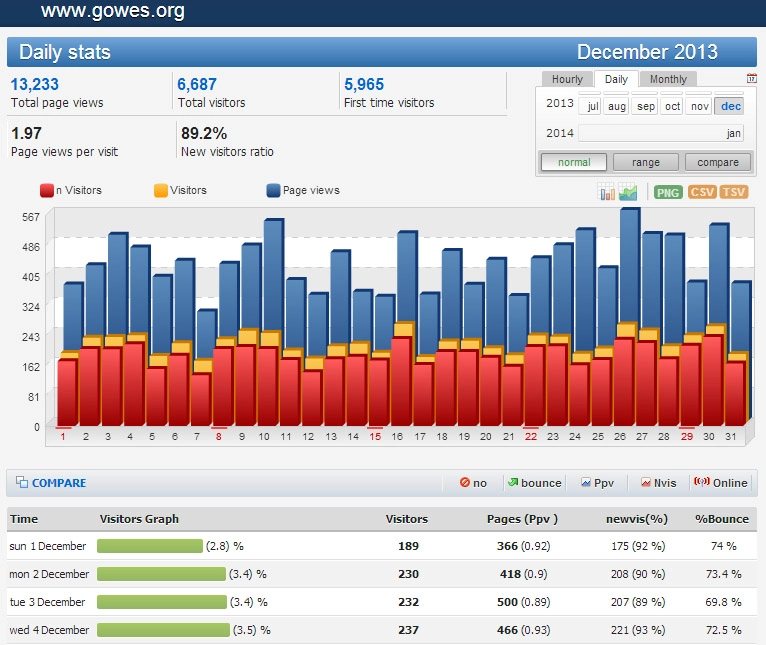
Task: Show the bounce comparison graph
Action: pyautogui.click(x=534, y=483)
